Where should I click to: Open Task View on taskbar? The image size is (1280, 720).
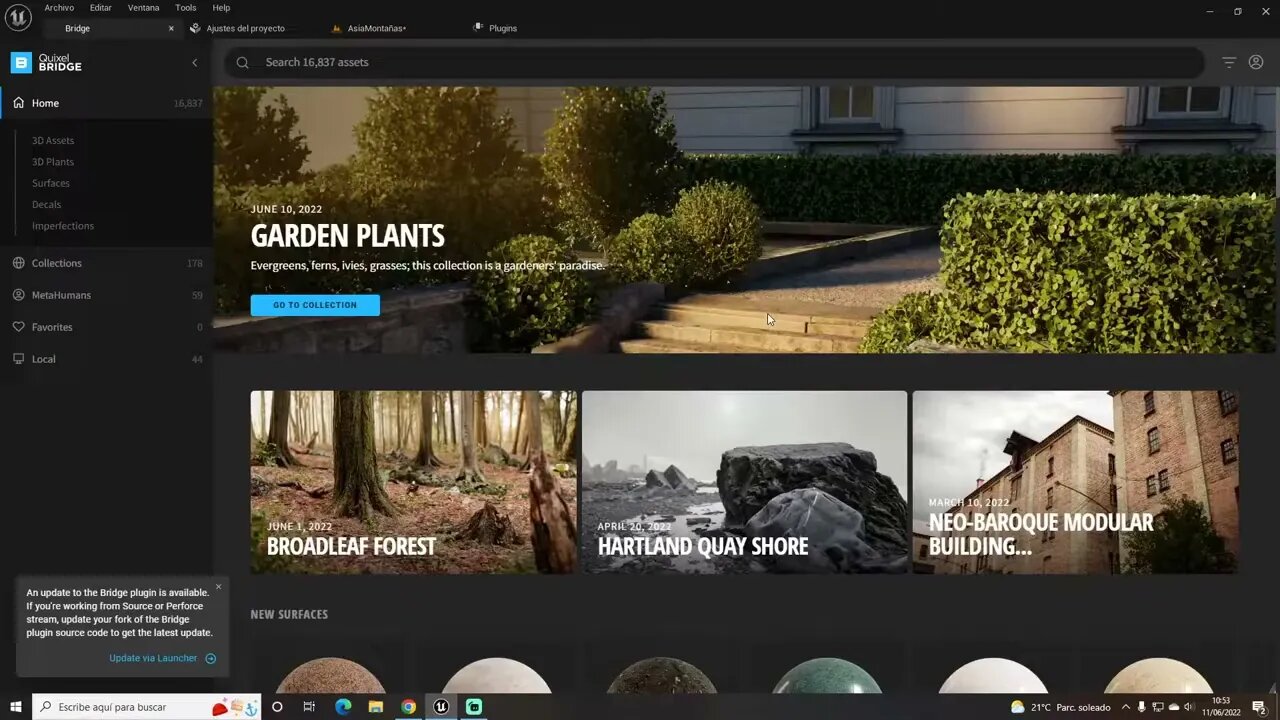tap(309, 707)
